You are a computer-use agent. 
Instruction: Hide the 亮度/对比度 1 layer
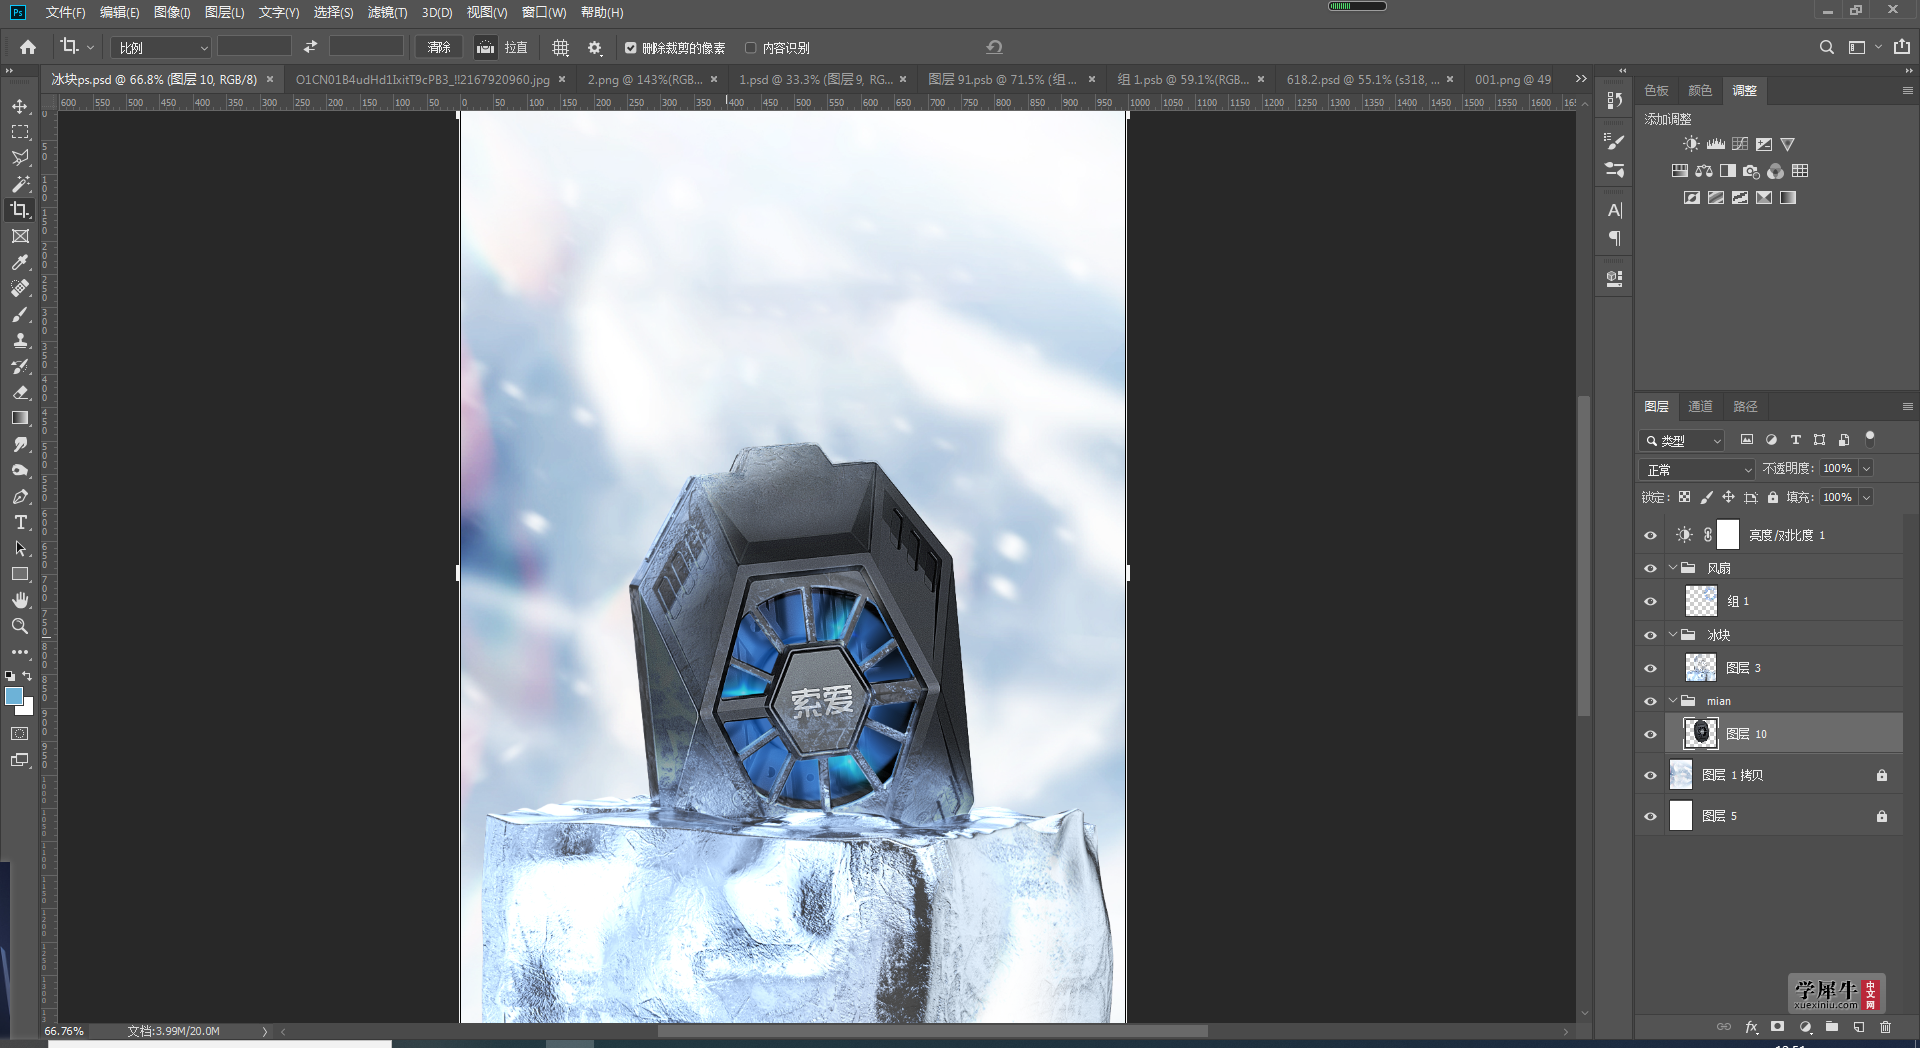(x=1651, y=536)
